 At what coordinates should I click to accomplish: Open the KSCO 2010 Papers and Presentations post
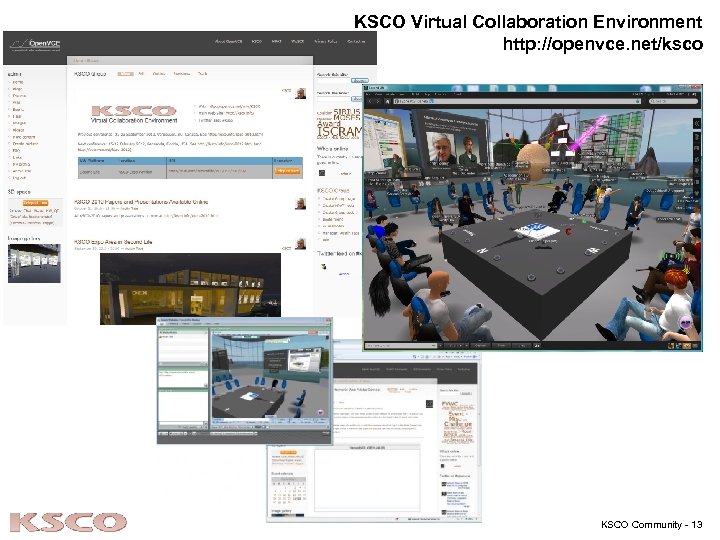[141, 202]
